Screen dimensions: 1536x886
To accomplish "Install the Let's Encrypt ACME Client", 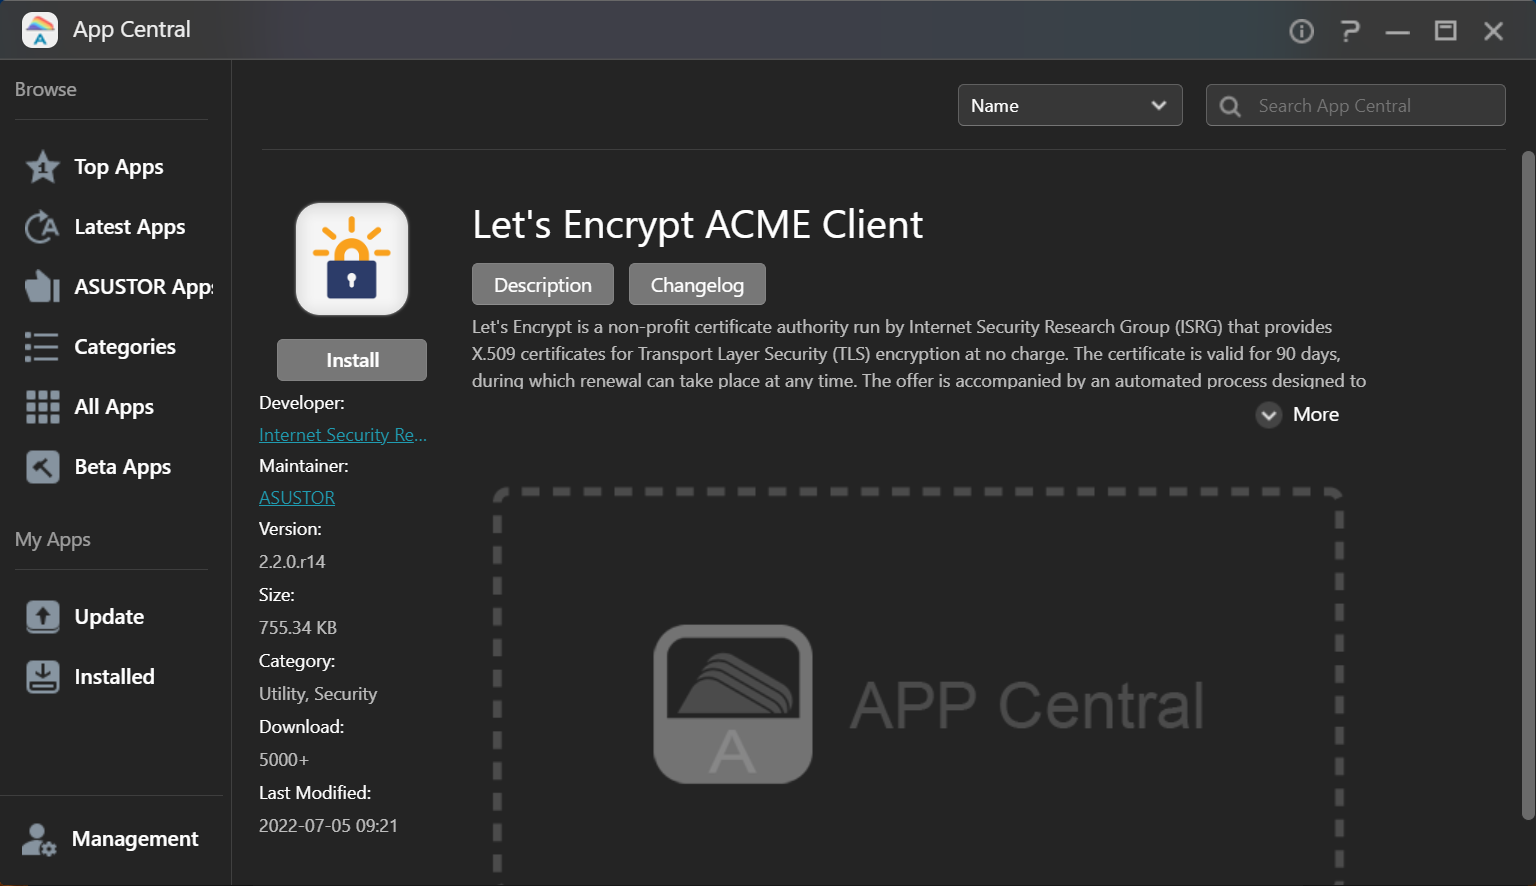I will [x=352, y=360].
